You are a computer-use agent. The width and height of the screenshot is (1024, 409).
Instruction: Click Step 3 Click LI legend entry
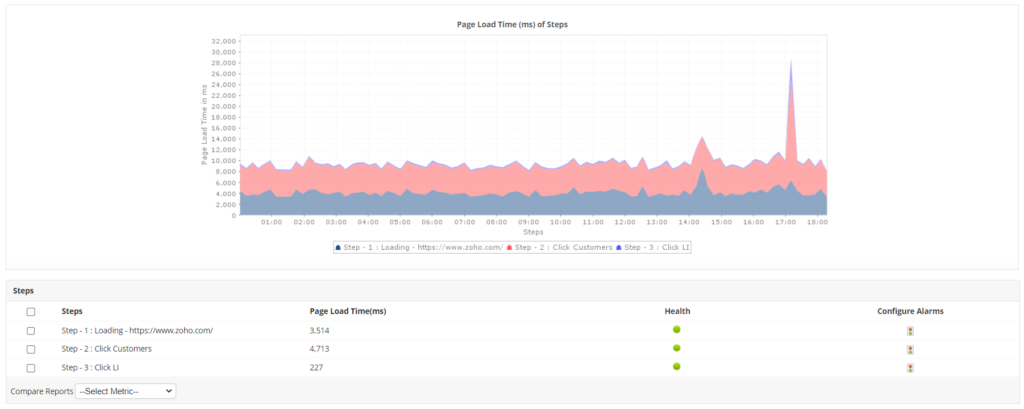click(655, 247)
